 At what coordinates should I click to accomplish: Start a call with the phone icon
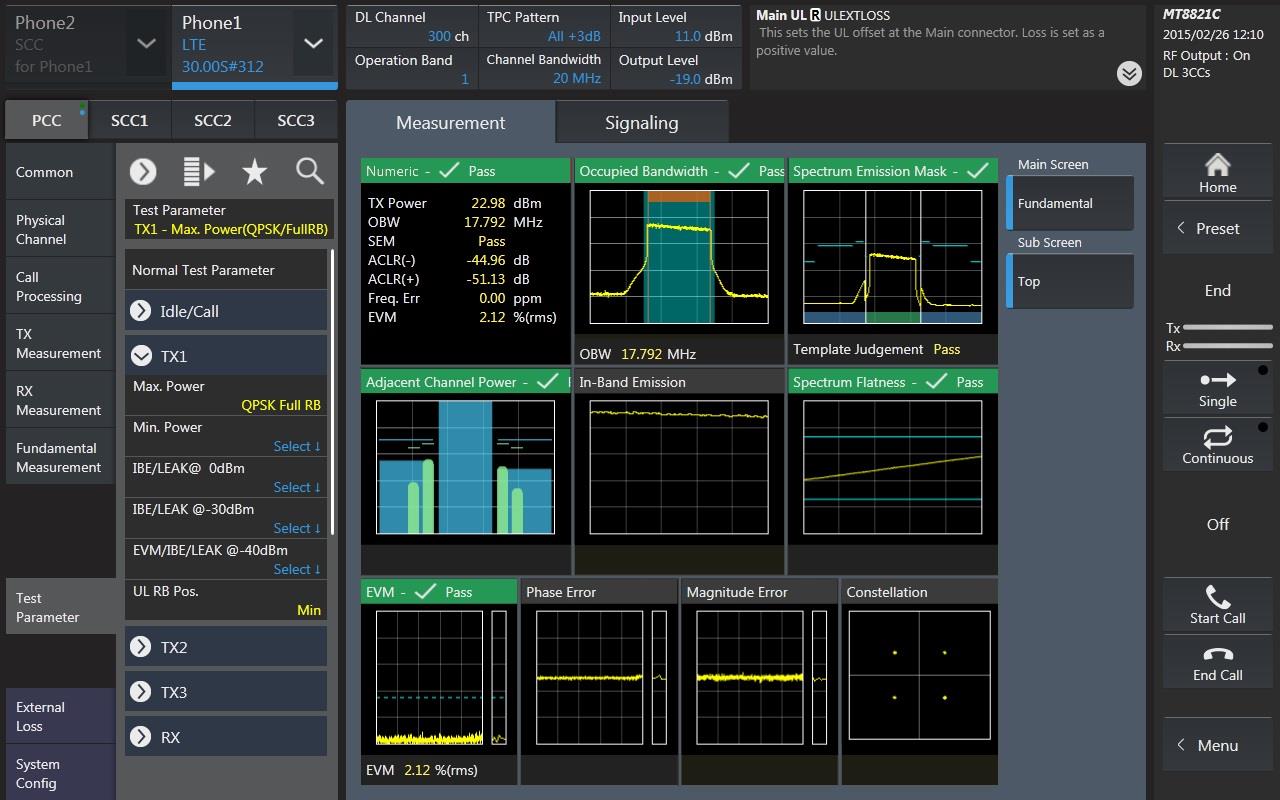pyautogui.click(x=1217, y=605)
